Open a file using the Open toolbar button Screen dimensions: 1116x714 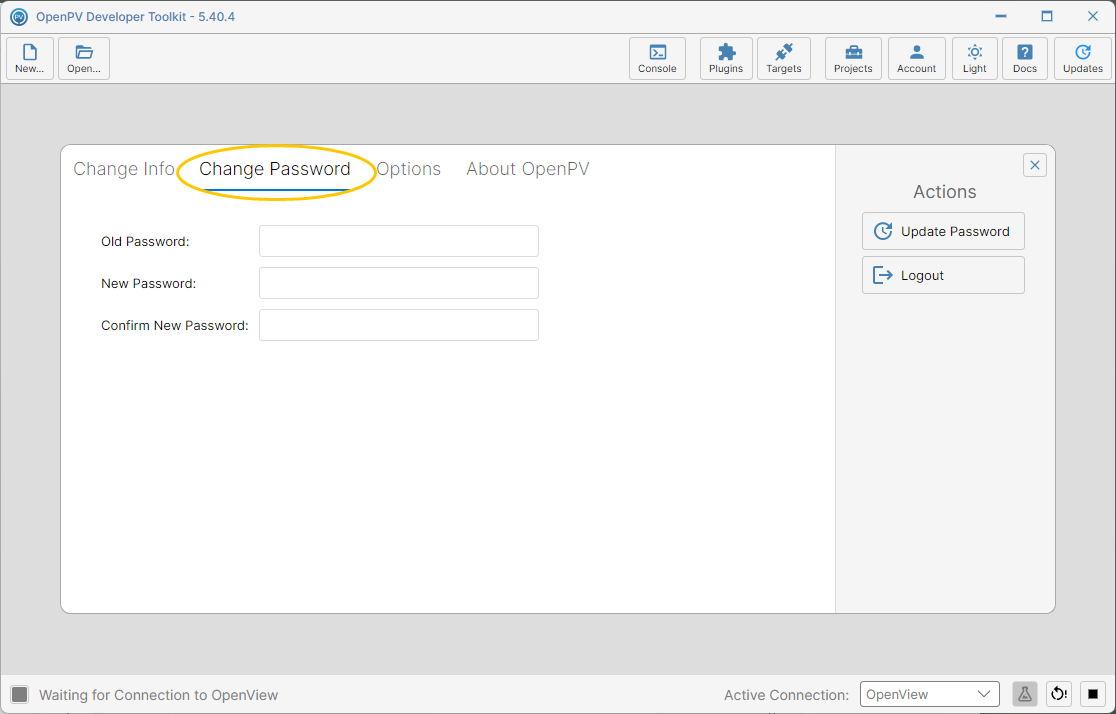pos(84,58)
